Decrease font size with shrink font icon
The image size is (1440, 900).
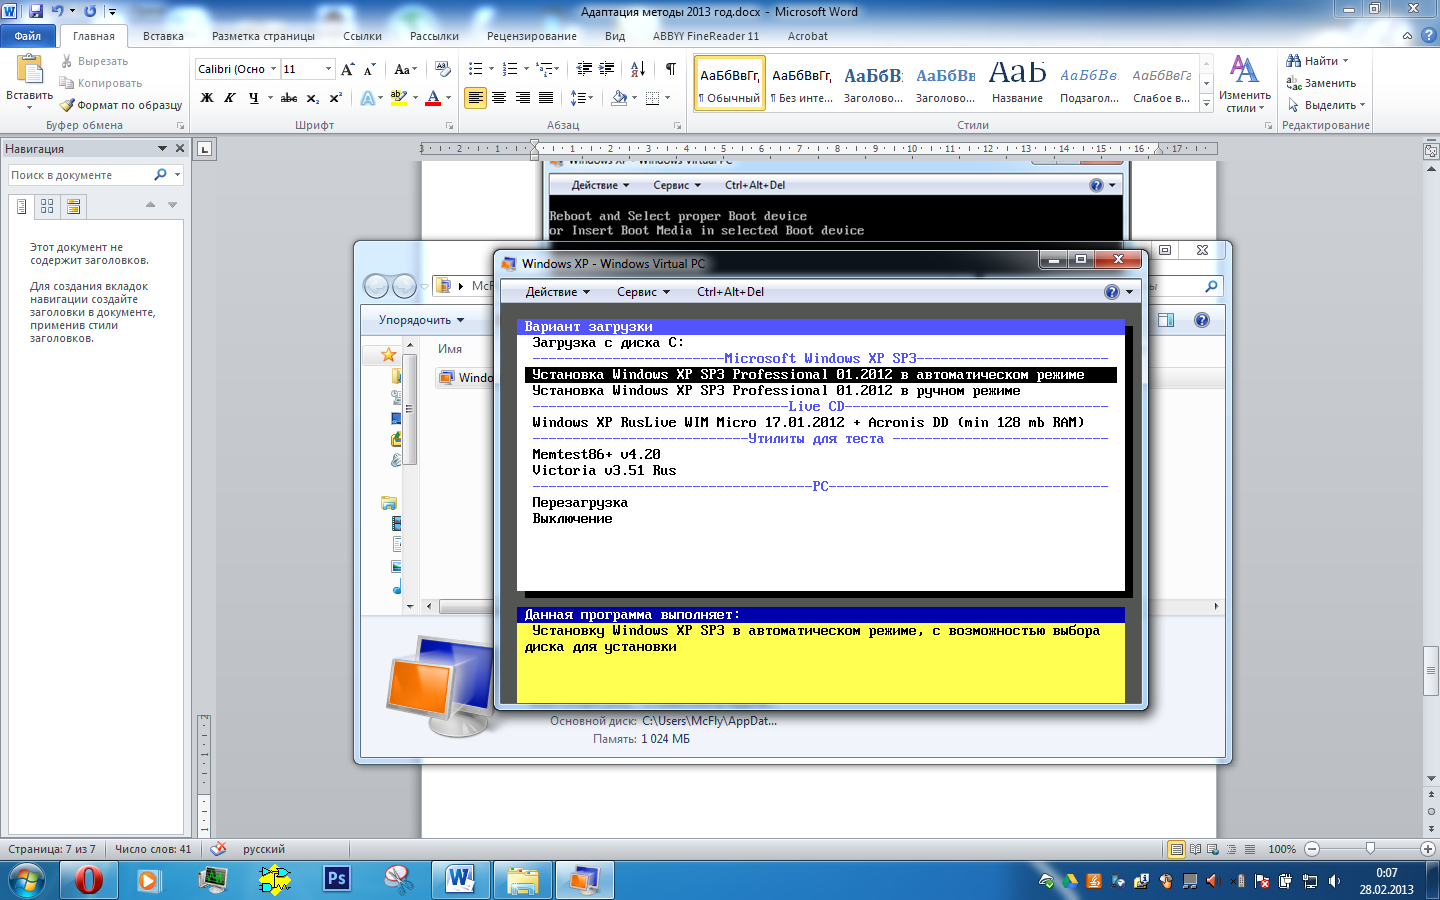click(x=369, y=69)
